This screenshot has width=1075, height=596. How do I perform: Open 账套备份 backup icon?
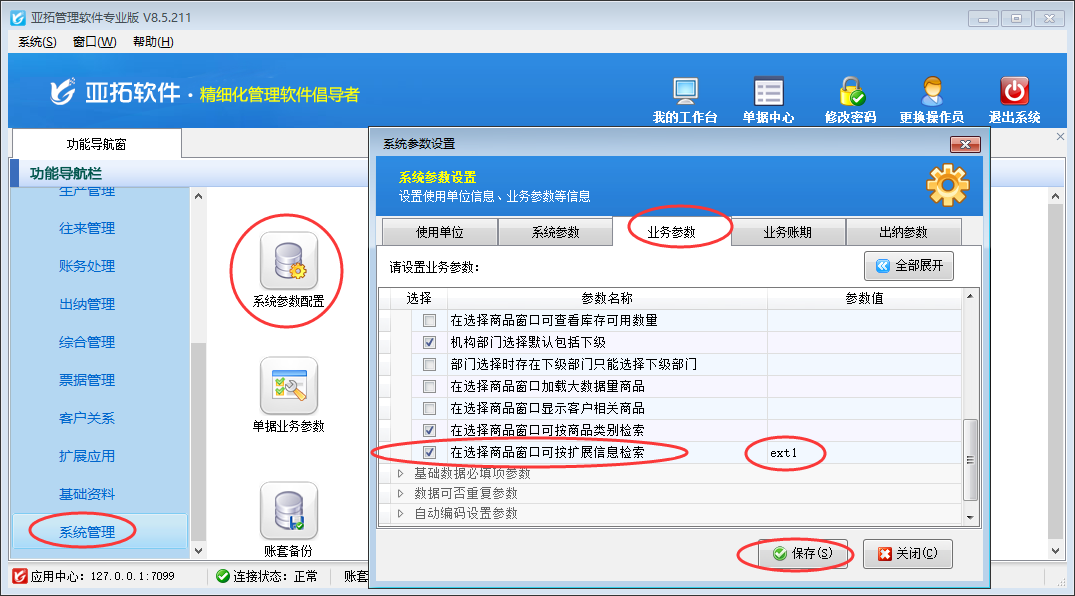pos(288,511)
